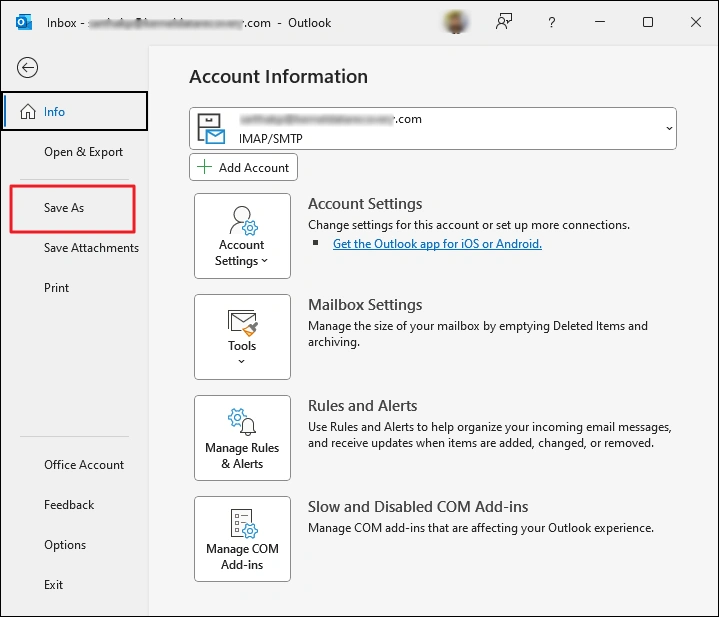Screen dimensions: 719x617
Task: Open the user profile picture
Action: click(456, 22)
